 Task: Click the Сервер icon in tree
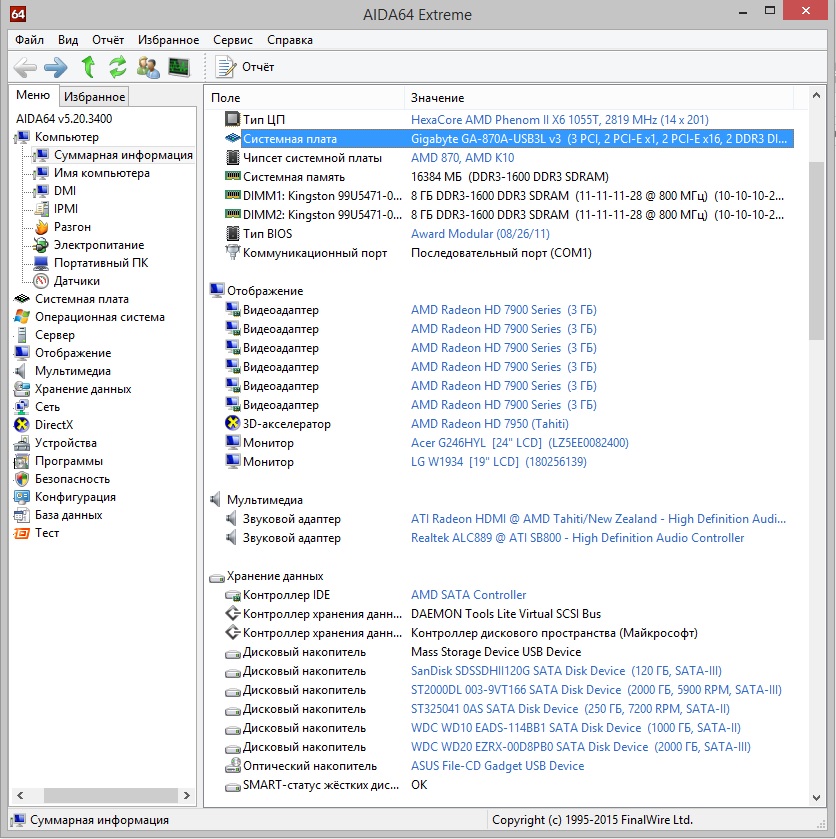22,335
